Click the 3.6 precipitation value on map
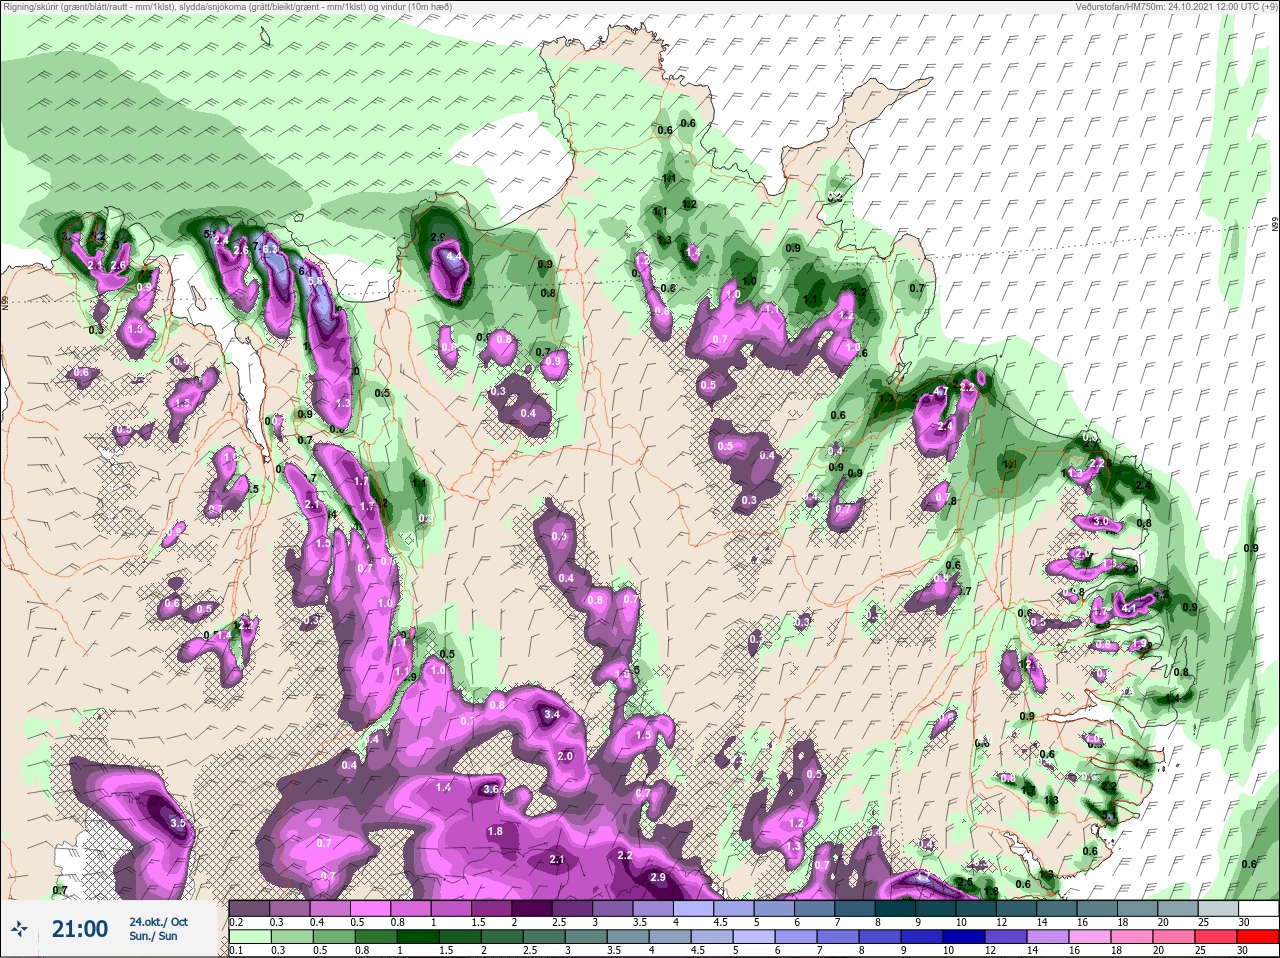 (x=490, y=789)
